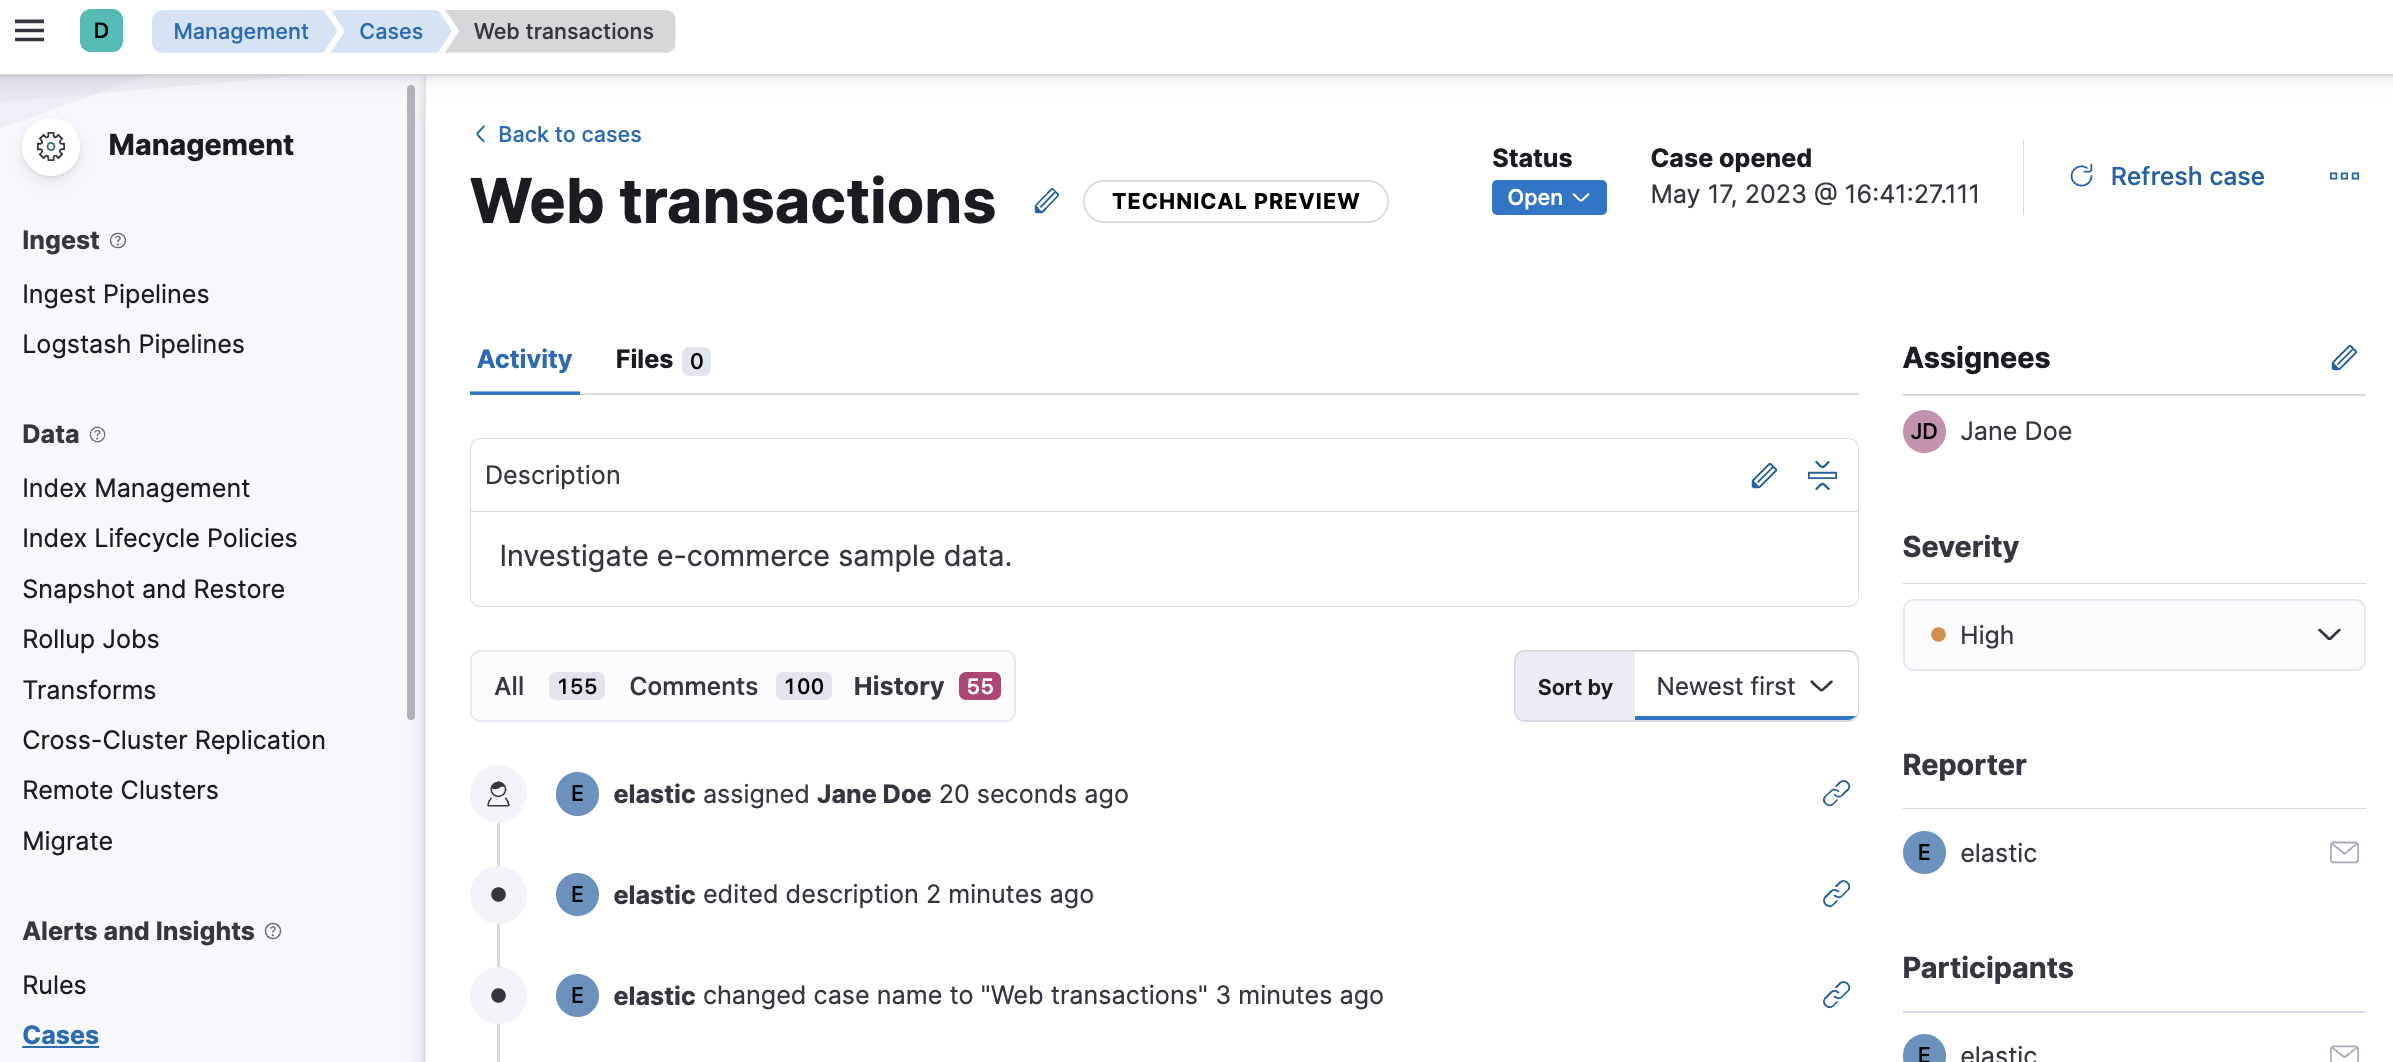Viewport: 2393px width, 1062px height.
Task: Open the Status dropdown showing Open
Action: pos(1548,198)
